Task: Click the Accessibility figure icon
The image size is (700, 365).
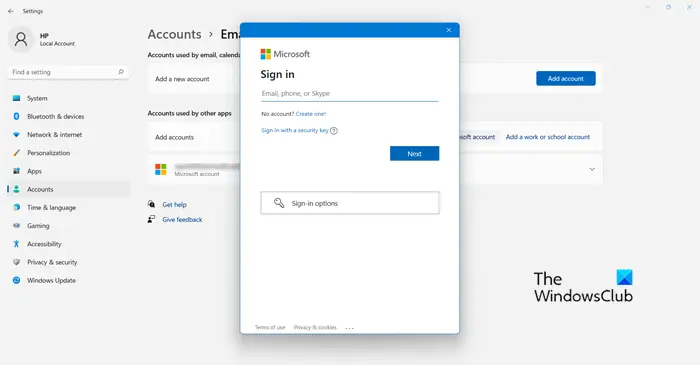Action: click(17, 244)
